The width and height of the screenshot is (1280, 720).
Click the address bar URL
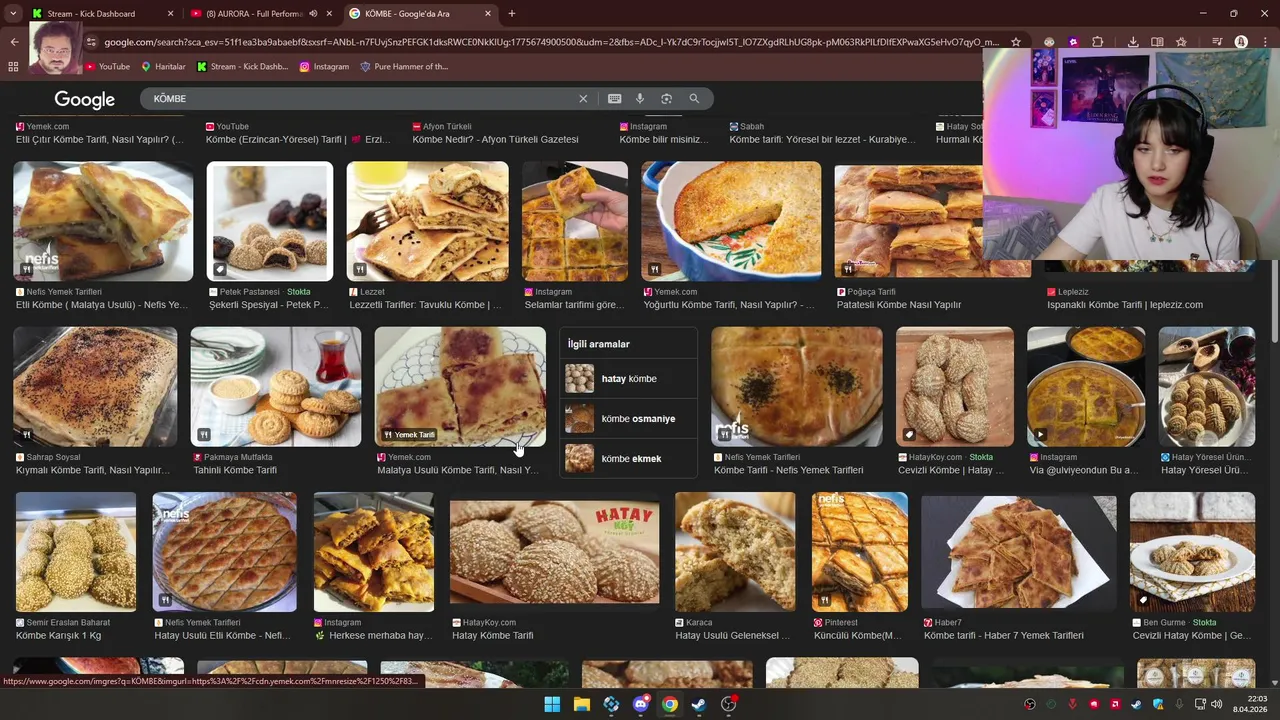pyautogui.click(x=550, y=42)
